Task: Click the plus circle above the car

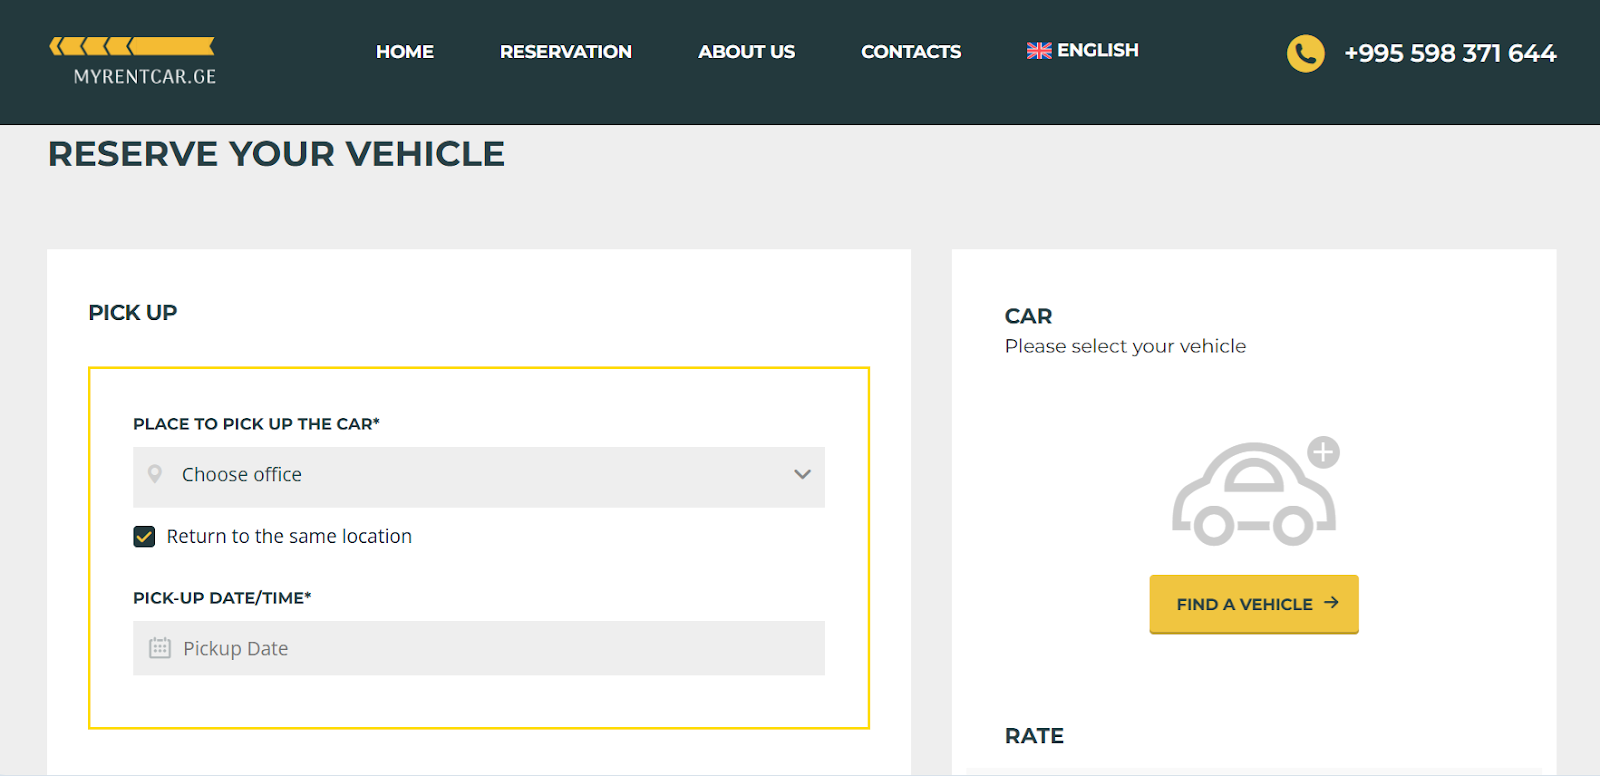Action: tap(1323, 452)
